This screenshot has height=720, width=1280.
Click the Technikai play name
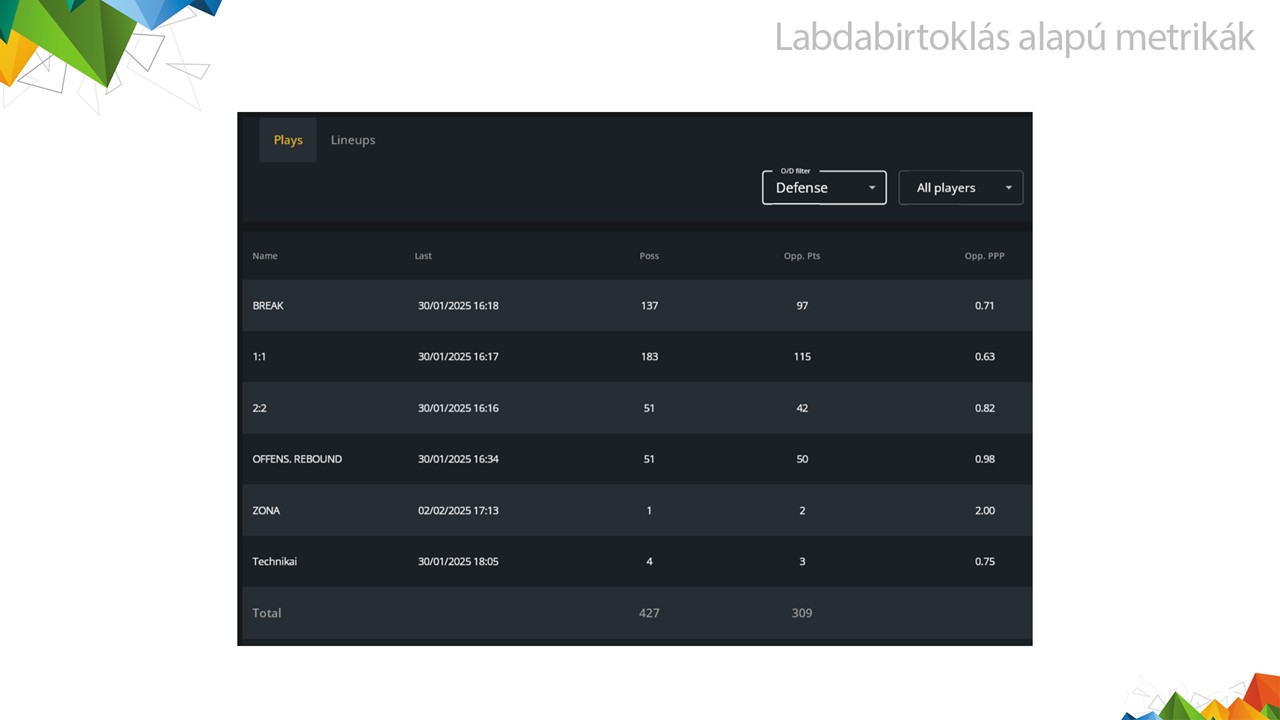click(274, 562)
